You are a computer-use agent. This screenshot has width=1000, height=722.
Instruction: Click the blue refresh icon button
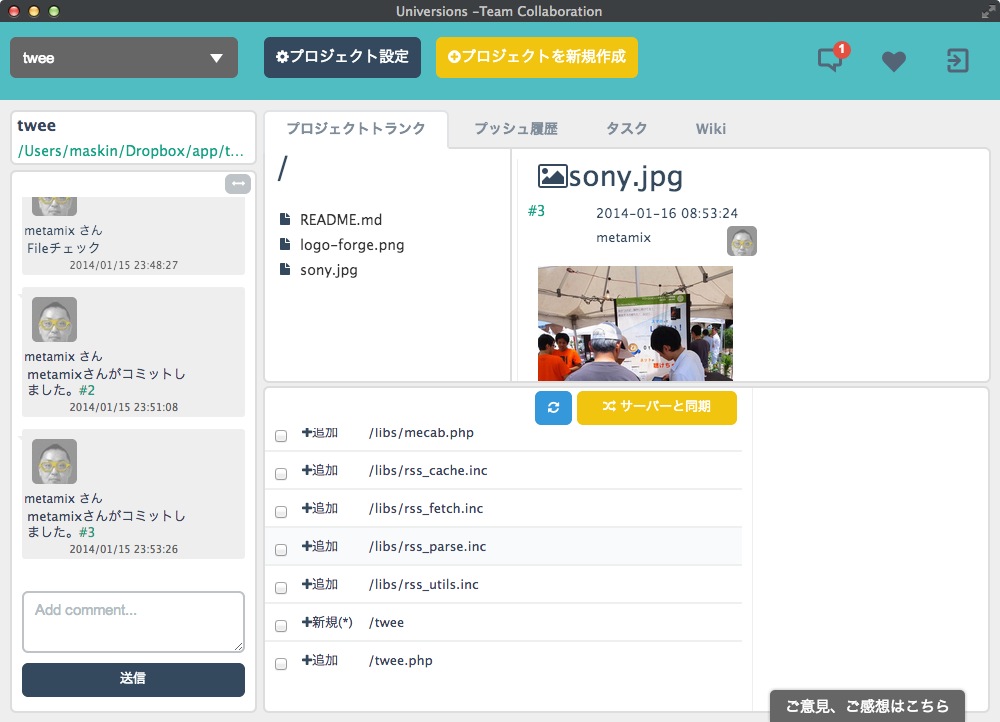pyautogui.click(x=553, y=408)
